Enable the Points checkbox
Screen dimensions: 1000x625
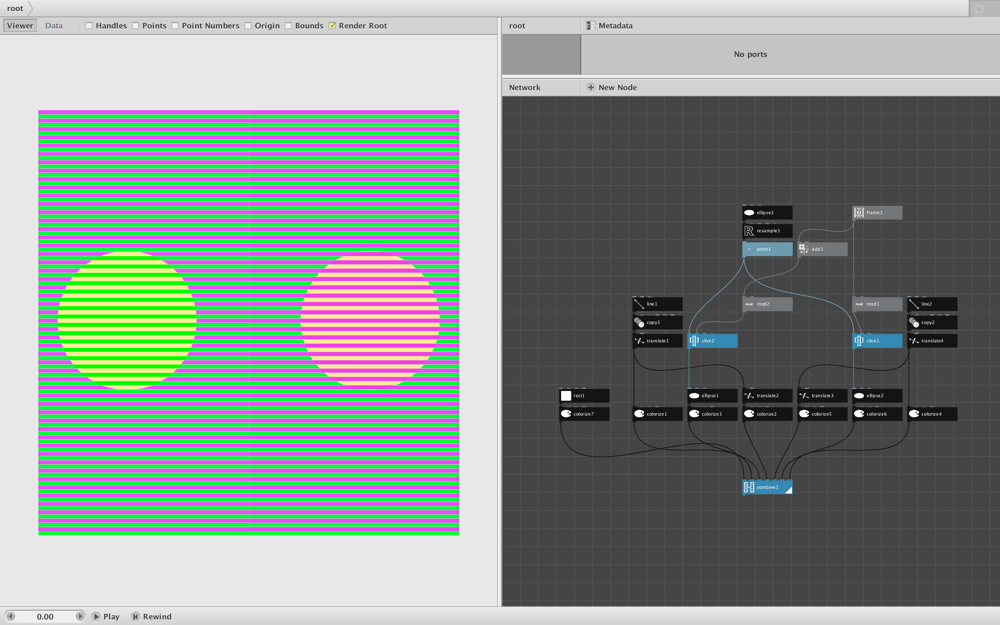pyautogui.click(x=135, y=26)
